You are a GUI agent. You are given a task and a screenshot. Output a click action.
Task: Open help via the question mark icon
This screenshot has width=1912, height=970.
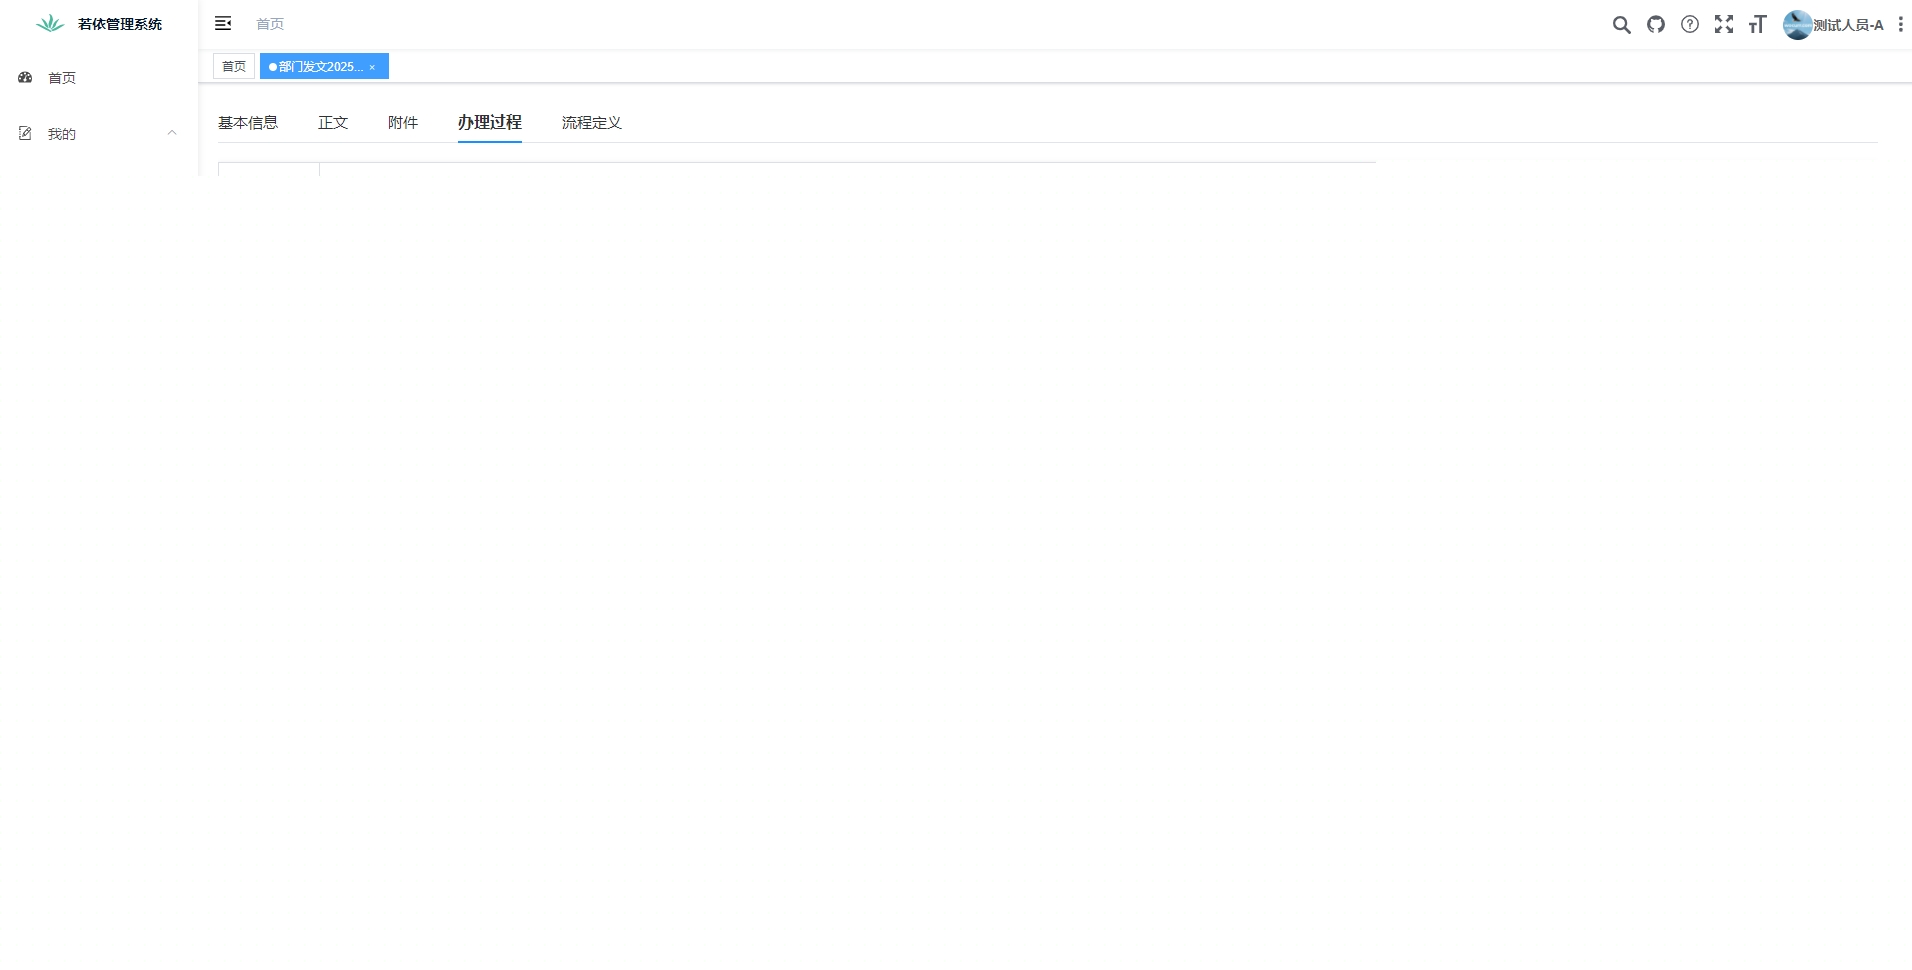click(1690, 24)
